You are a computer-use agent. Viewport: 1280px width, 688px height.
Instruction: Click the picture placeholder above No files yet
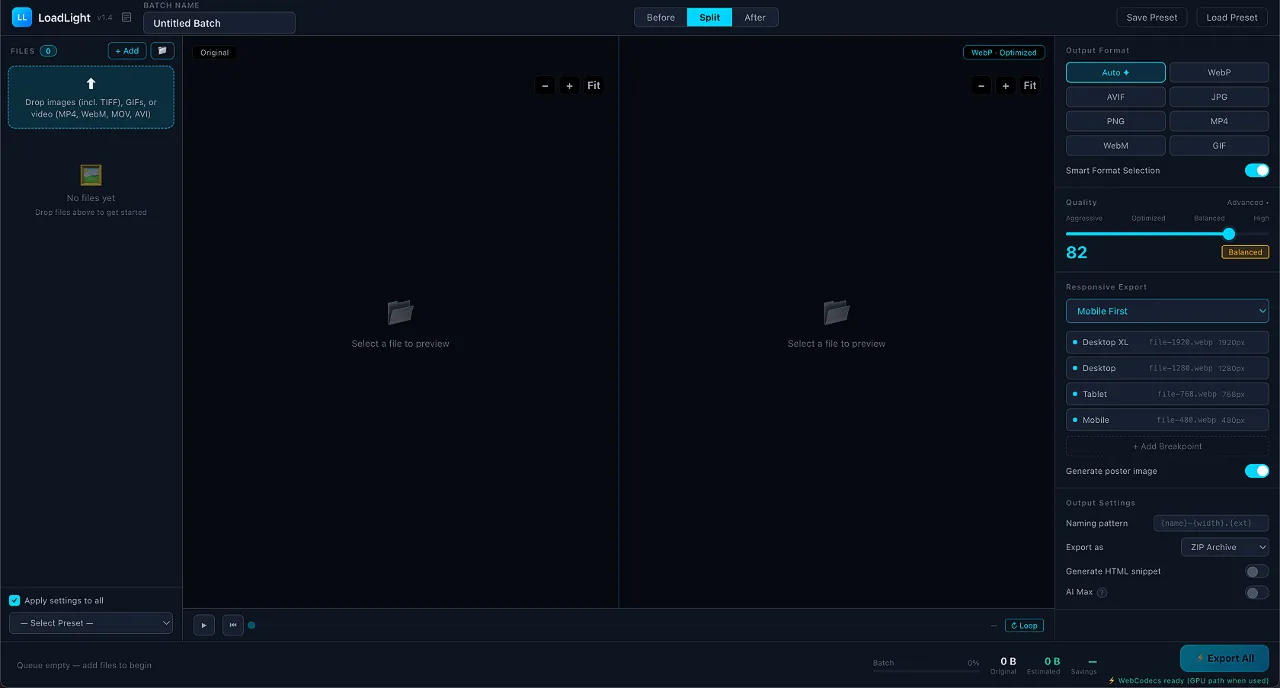(x=91, y=175)
